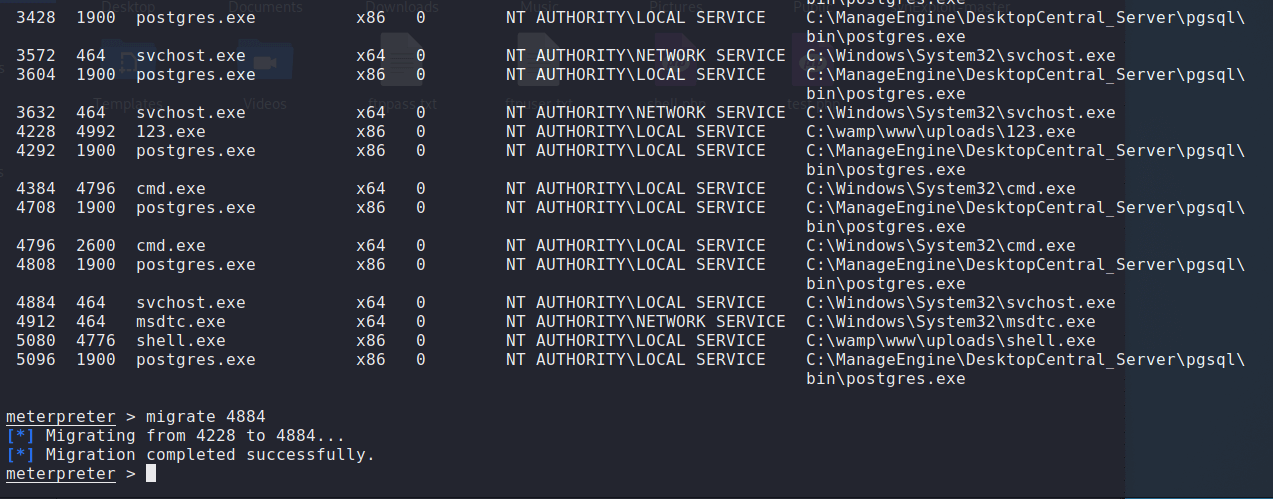Click the "Migrating from 4228 to 4884..." line
The width and height of the screenshot is (1273, 499).
[195, 436]
